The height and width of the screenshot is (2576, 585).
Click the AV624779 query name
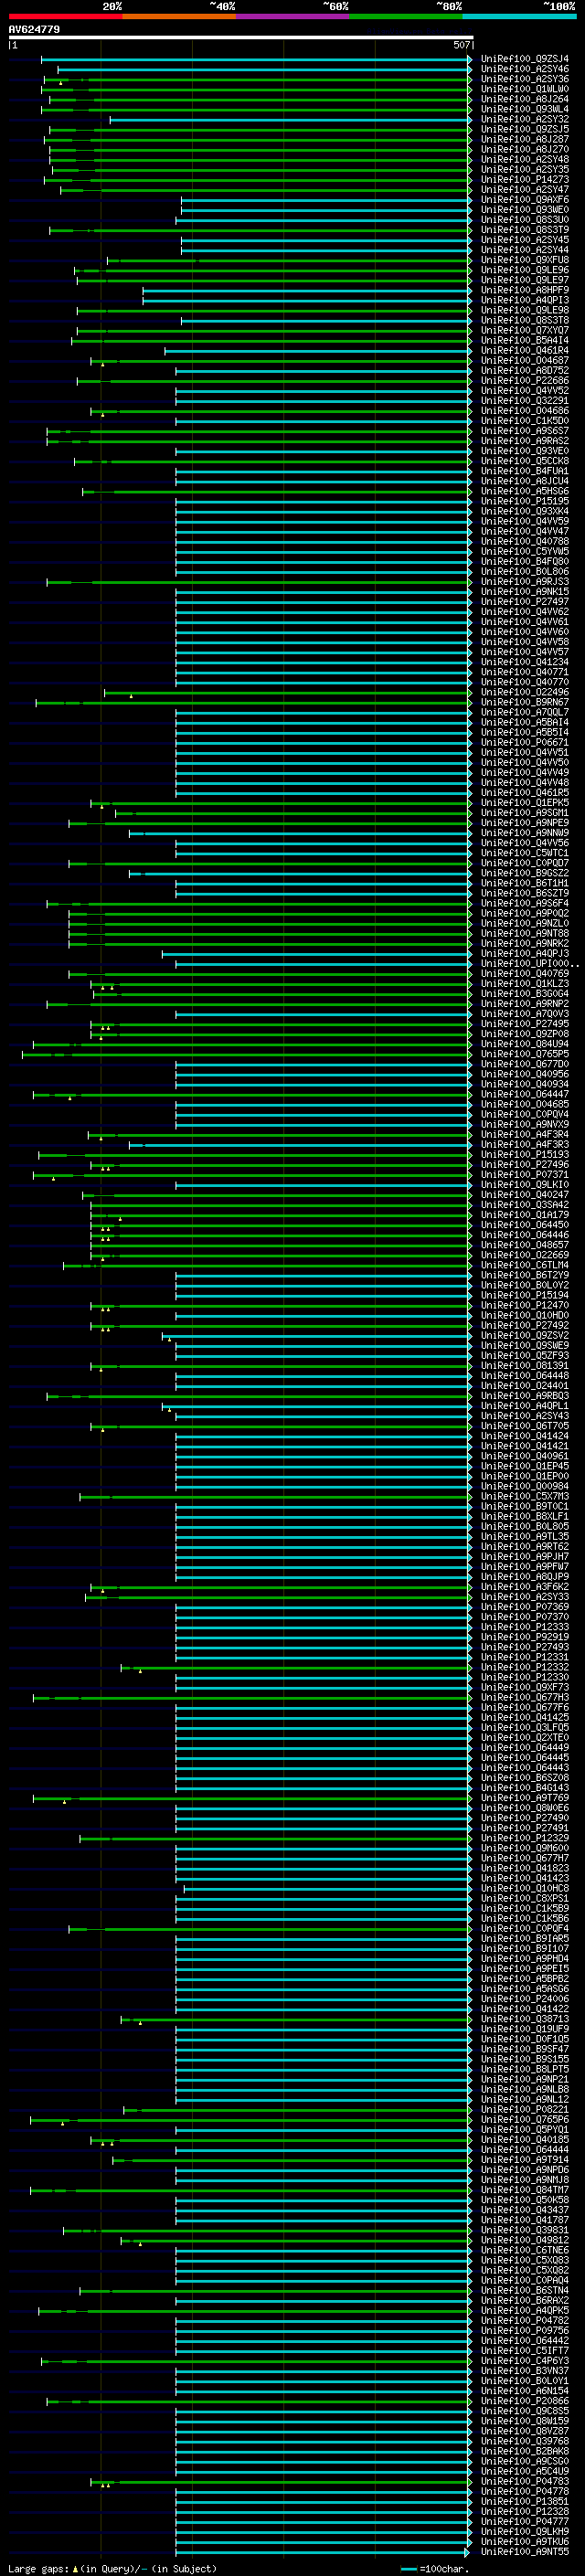tap(34, 29)
